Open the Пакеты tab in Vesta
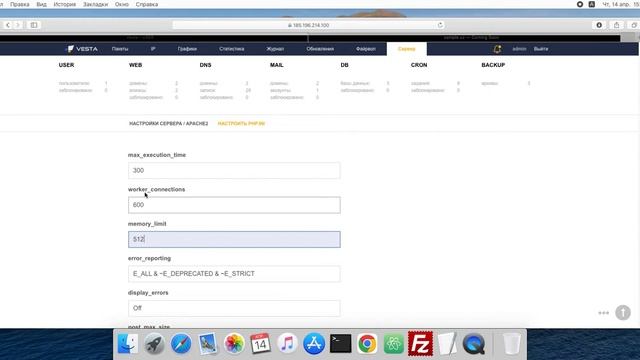Screen dimensions: 640x360 click(x=120, y=49)
